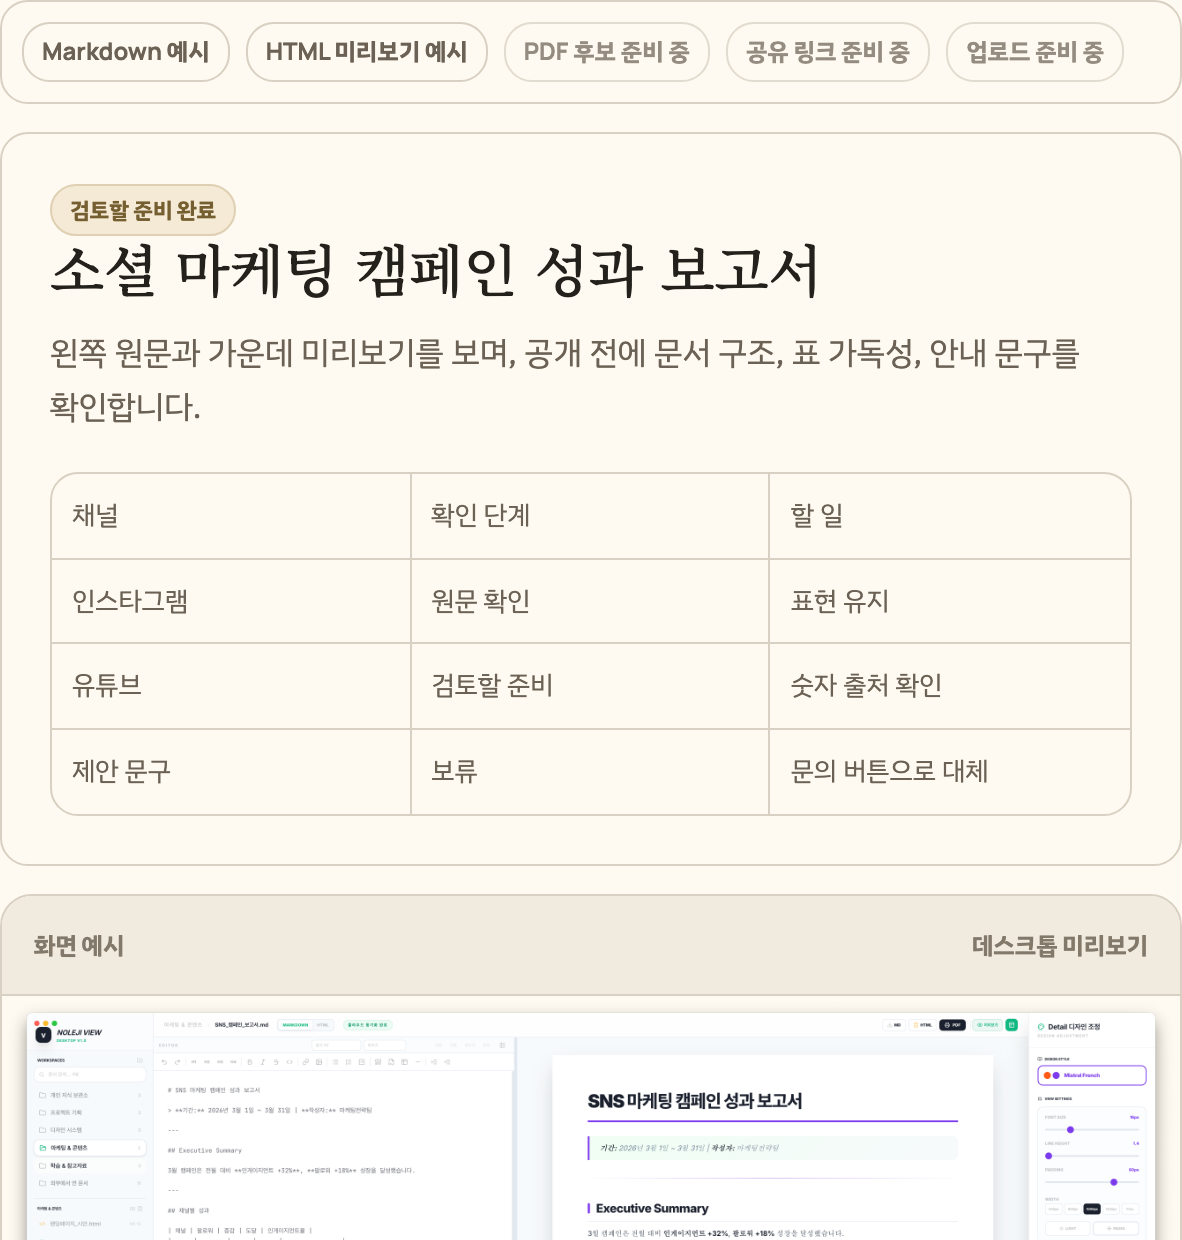Click the 디자인 시스템 folder in the screenshot
Viewport: 1182px width, 1240px height.
pyautogui.click(x=90, y=1130)
